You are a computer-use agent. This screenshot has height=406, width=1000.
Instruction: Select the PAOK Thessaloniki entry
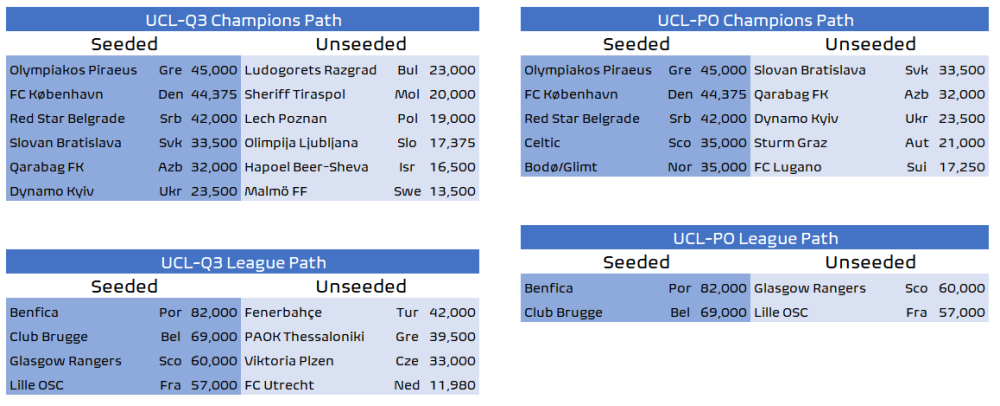pyautogui.click(x=304, y=336)
